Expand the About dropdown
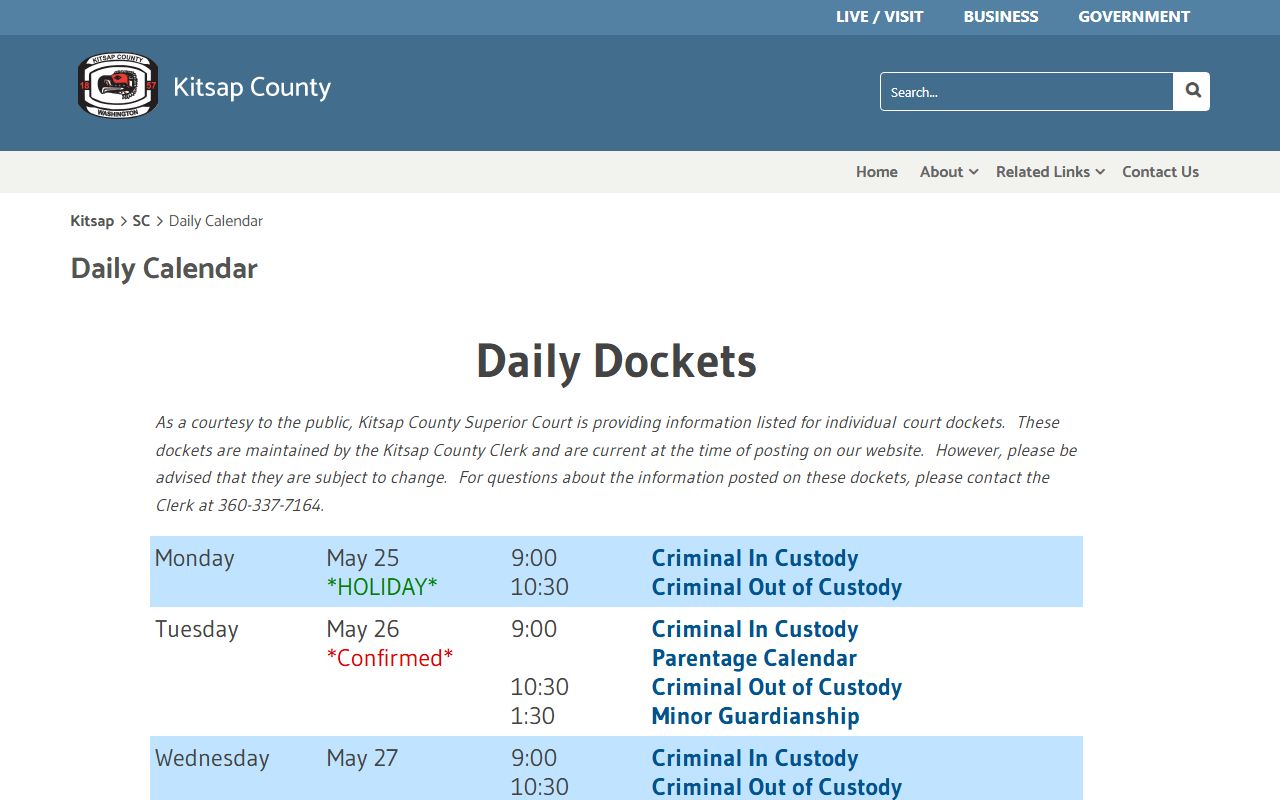The image size is (1280, 800). pos(948,172)
